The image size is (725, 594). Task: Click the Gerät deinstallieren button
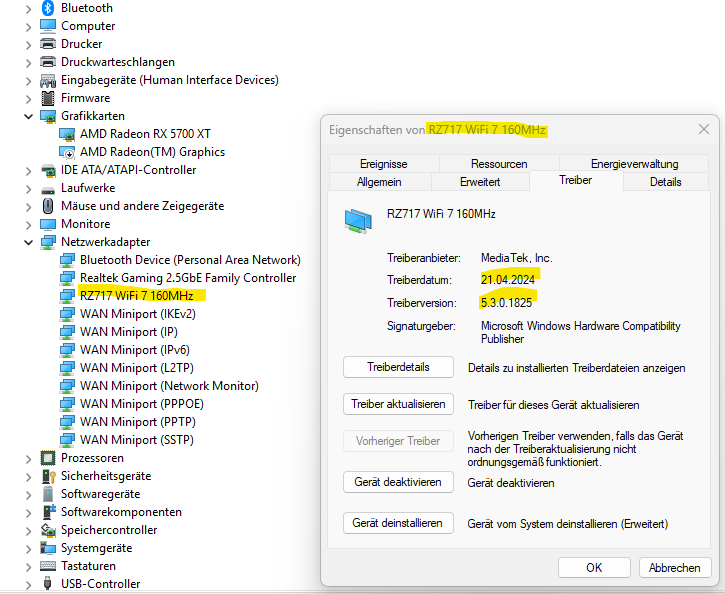click(398, 523)
